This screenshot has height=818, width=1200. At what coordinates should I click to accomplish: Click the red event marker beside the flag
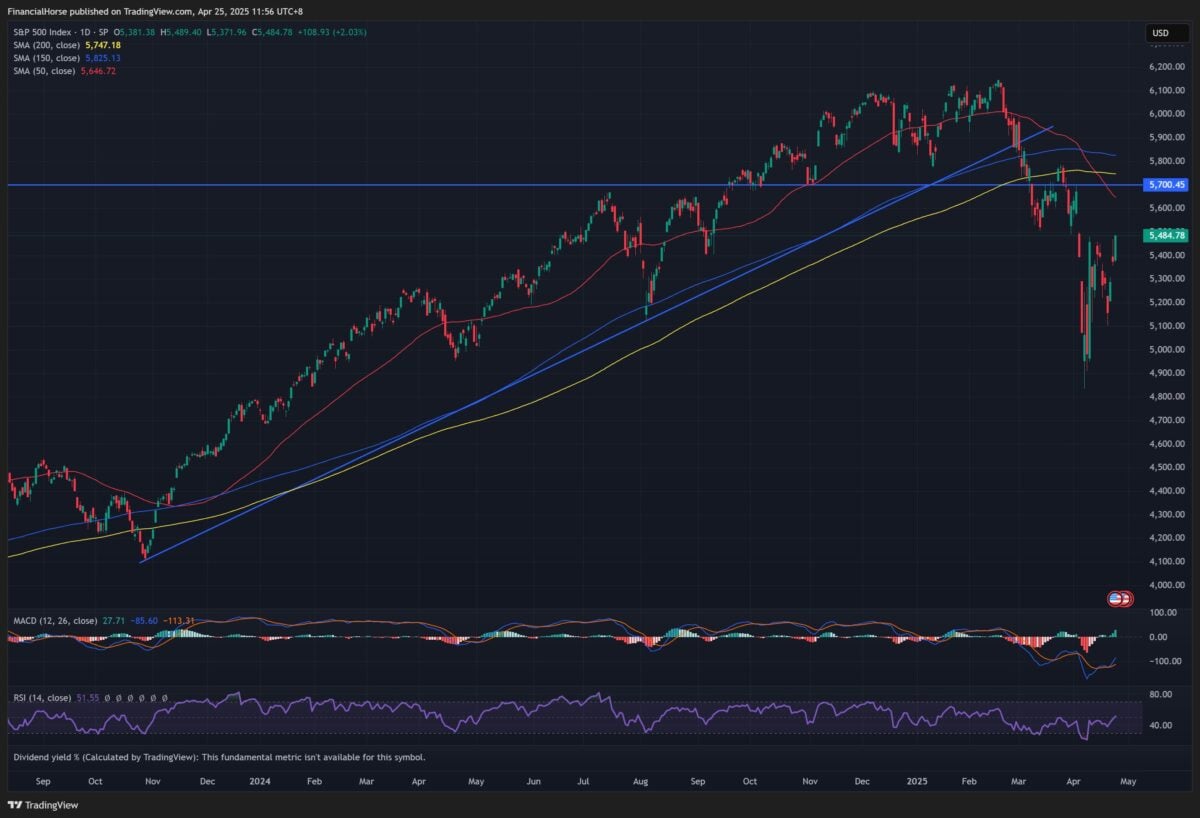pyautogui.click(x=1126, y=598)
